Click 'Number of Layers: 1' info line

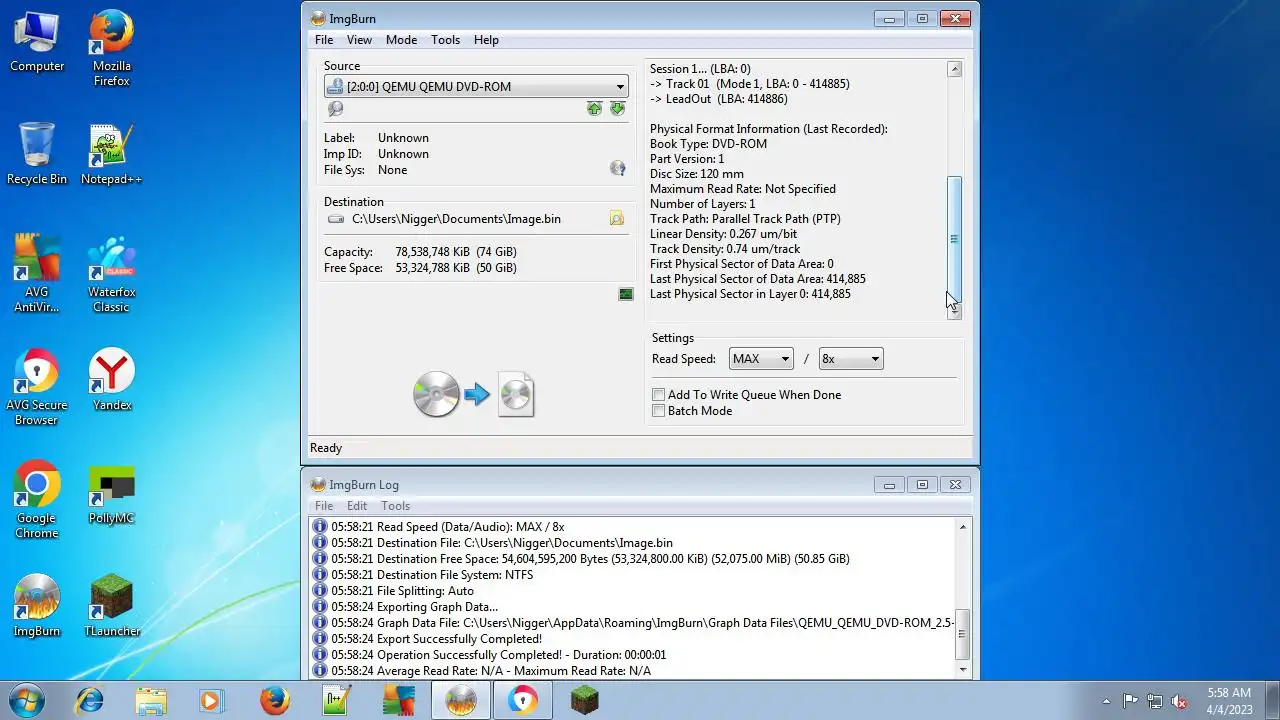point(702,204)
